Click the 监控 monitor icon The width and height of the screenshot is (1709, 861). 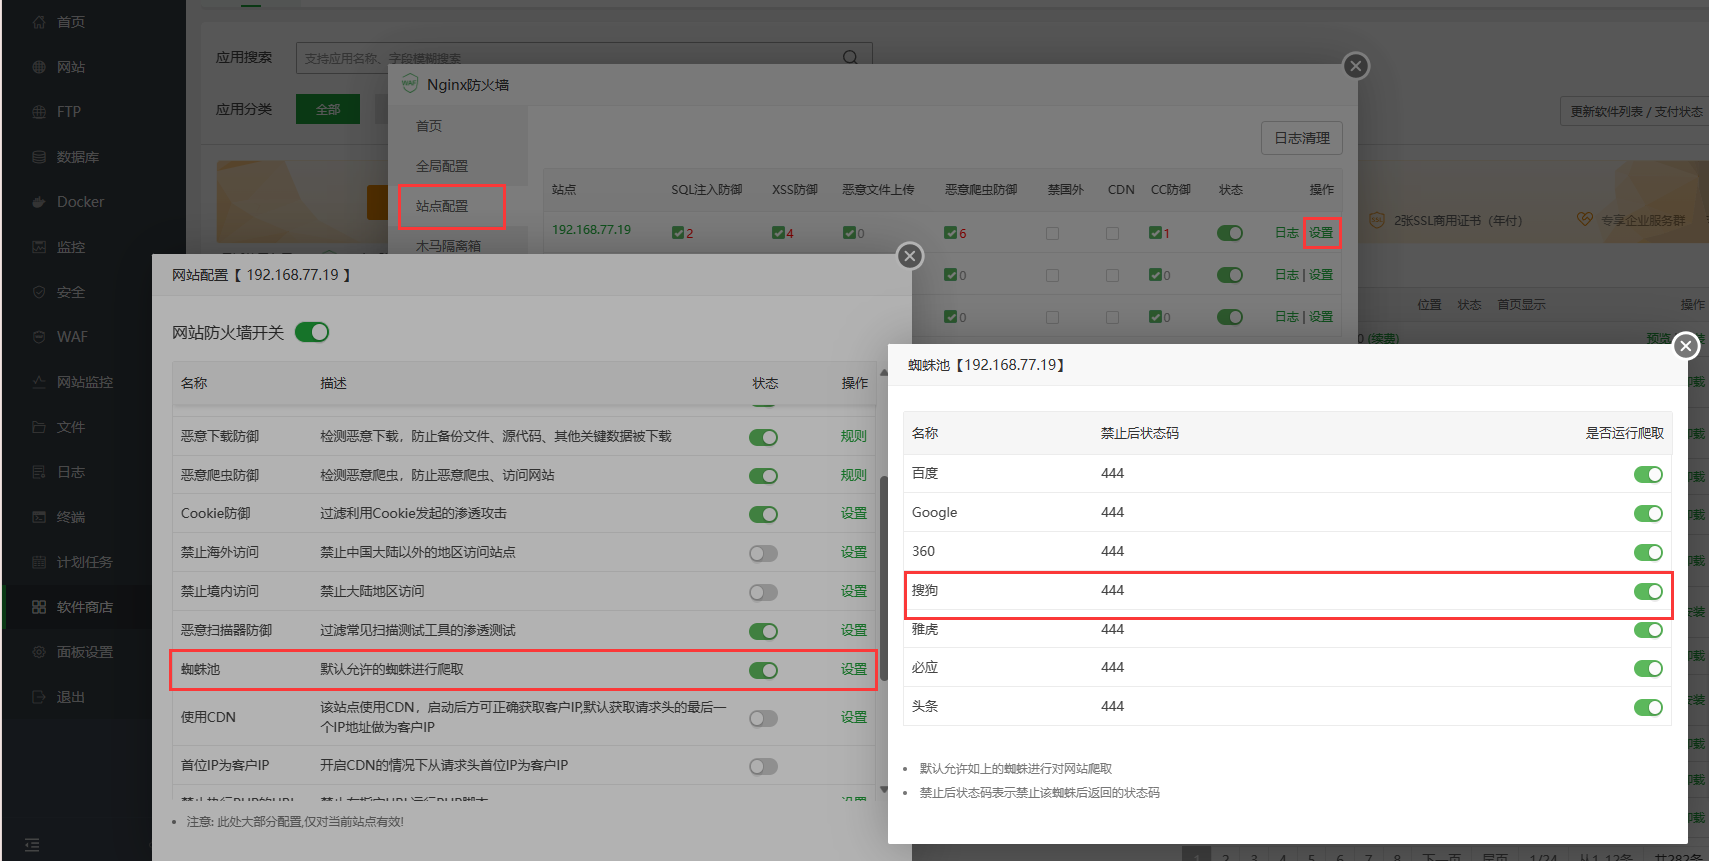[39, 247]
